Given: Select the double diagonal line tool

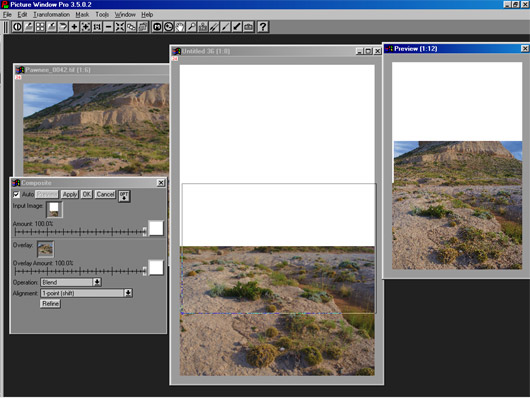Looking at the screenshot, I should 214,27.
